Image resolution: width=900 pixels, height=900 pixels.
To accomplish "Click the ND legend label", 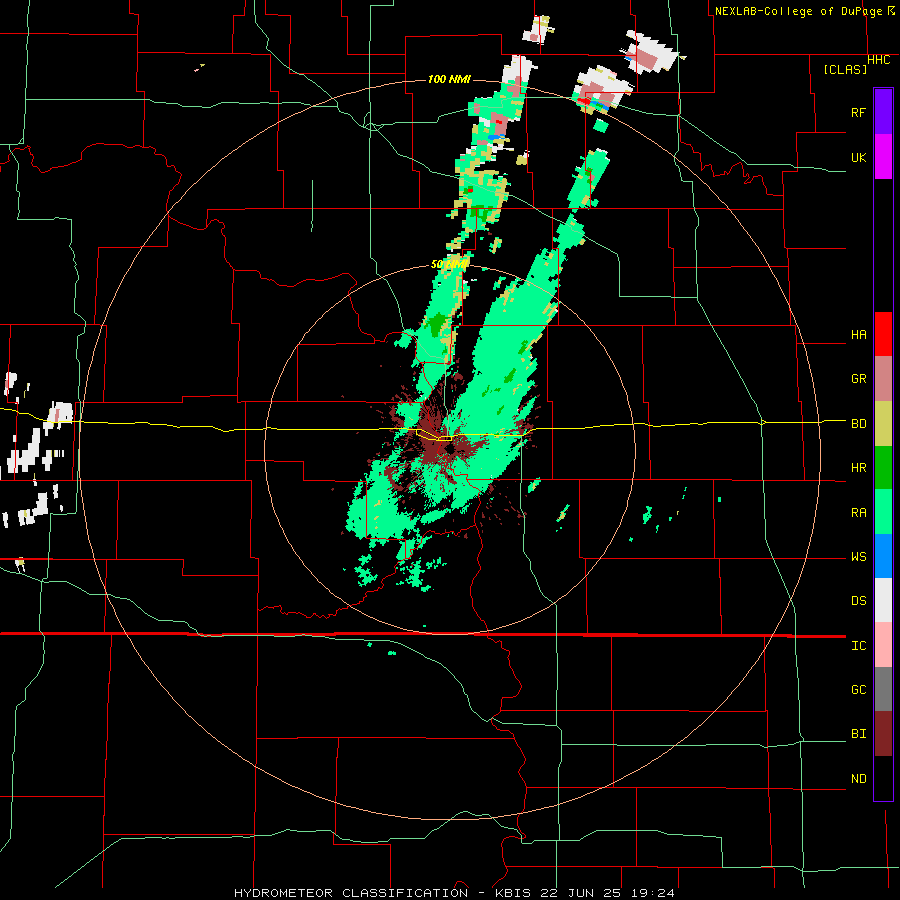I will pos(858,779).
